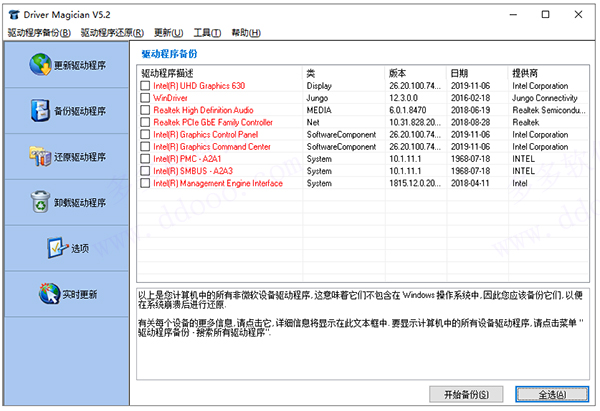Click date cell 2016-02-18
The width and height of the screenshot is (600, 411).
coord(470,98)
